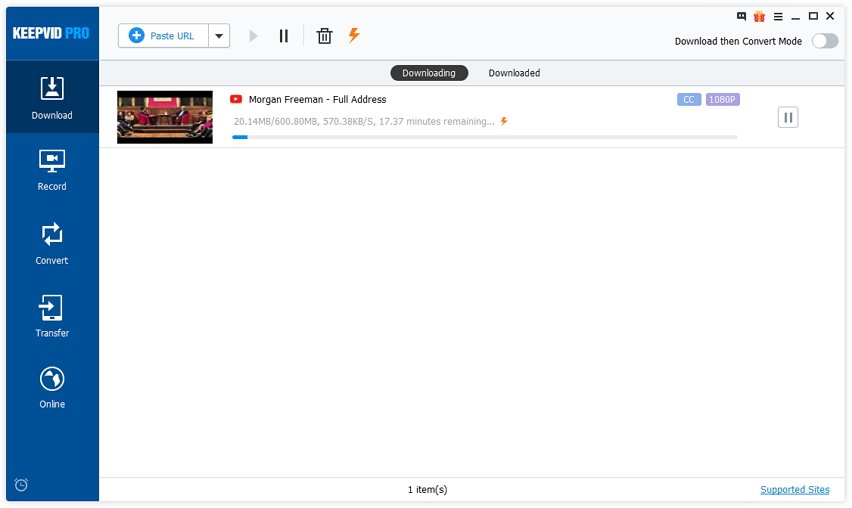
Task: Click the gift box icon in title bar
Action: (758, 17)
